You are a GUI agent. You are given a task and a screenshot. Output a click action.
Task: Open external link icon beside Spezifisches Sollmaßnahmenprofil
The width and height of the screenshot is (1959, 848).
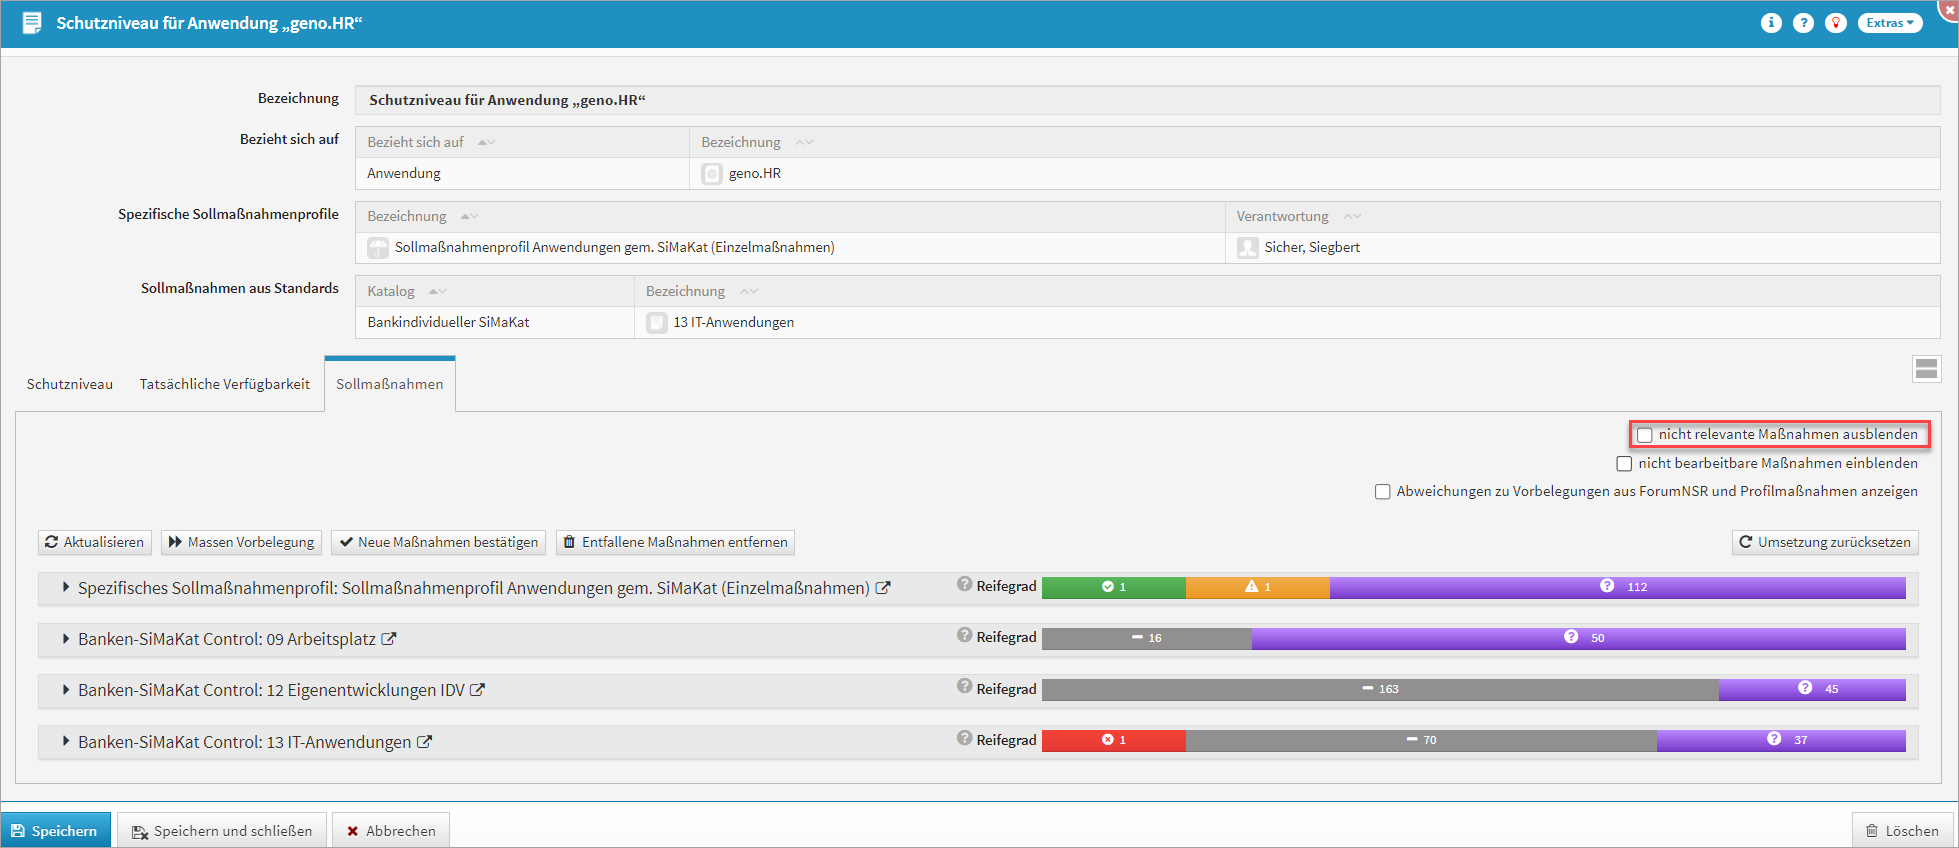point(883,588)
